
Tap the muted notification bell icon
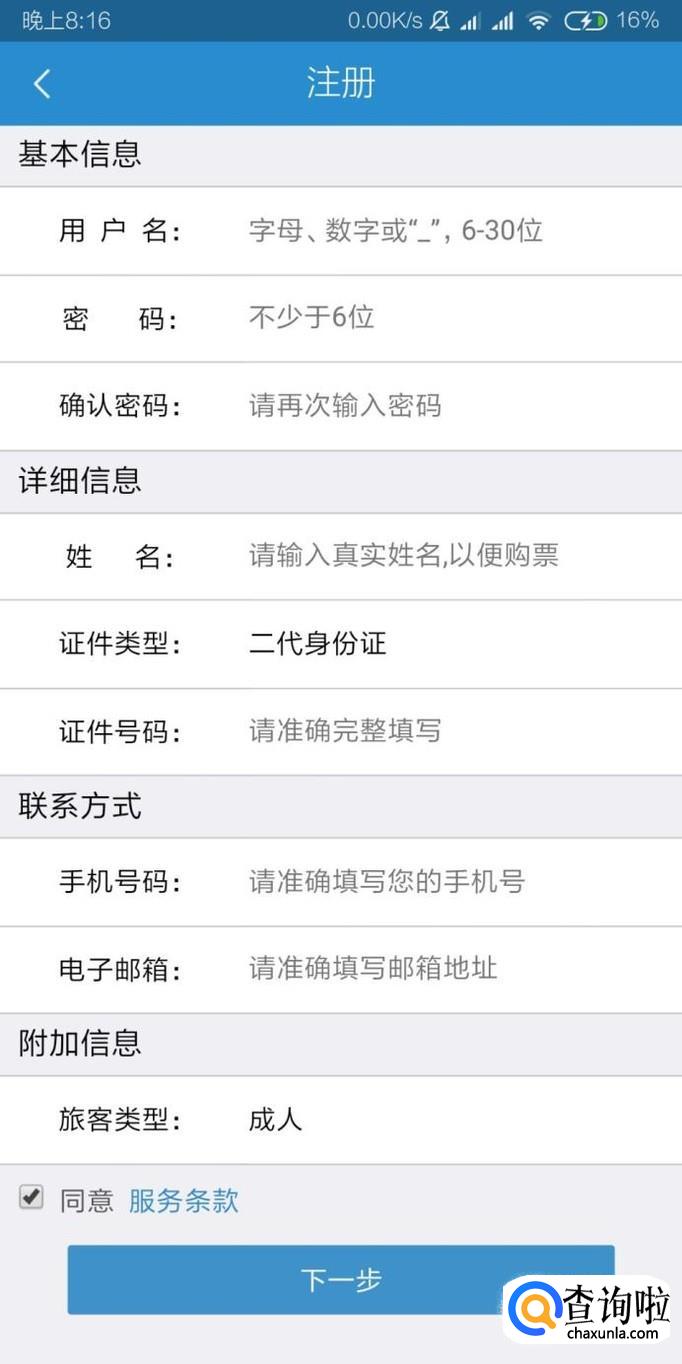tap(439, 21)
